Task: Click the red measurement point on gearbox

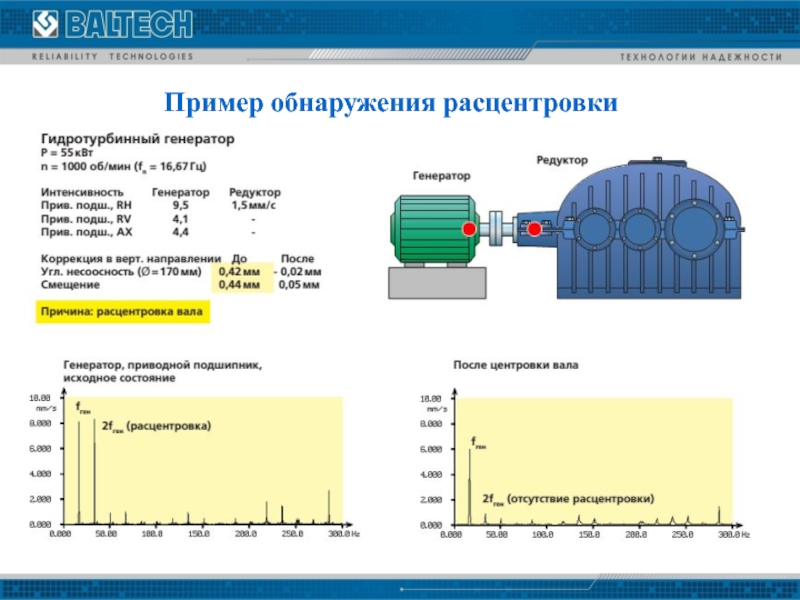Action: tap(534, 229)
